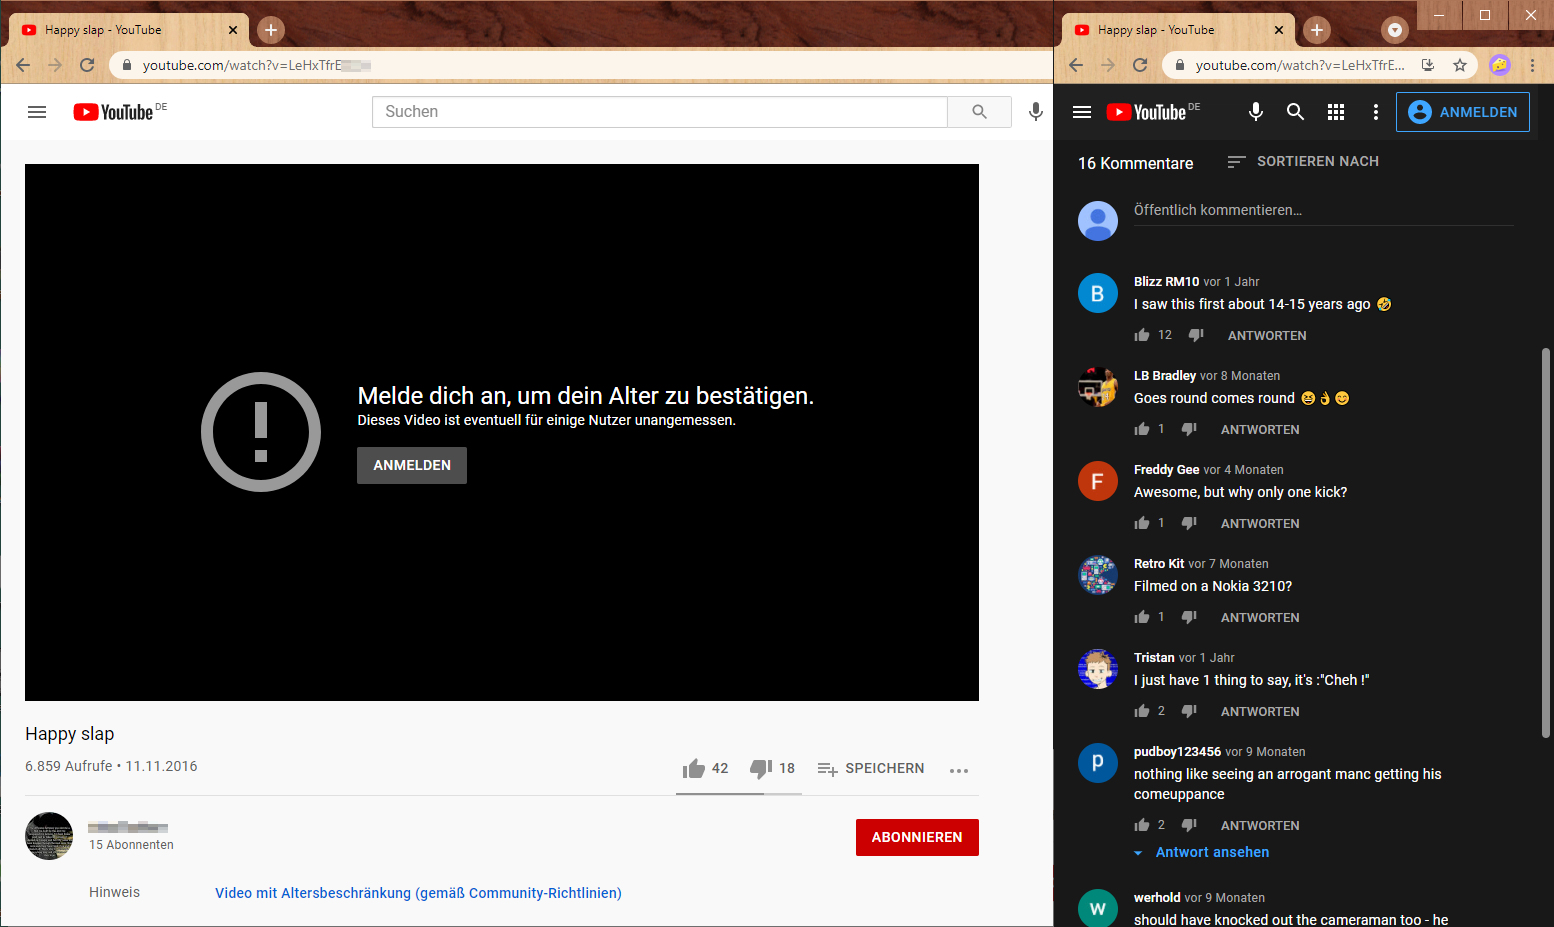
Task: Like Tristan's comment
Action: tap(1142, 711)
